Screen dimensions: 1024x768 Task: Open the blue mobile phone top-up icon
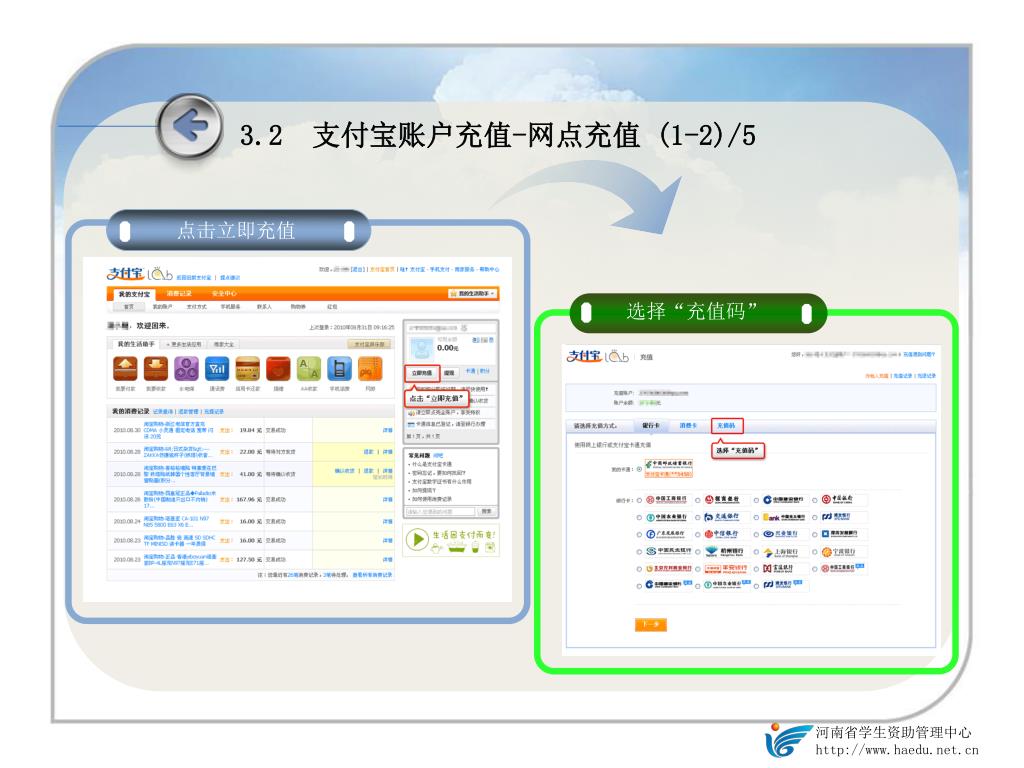point(340,369)
